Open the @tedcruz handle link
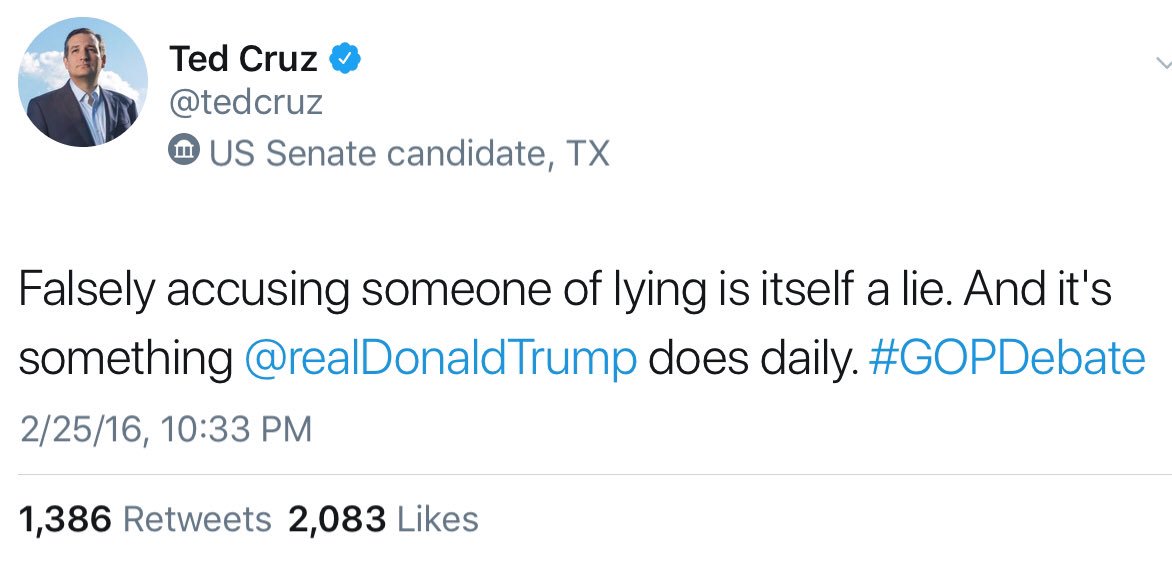 (x=245, y=103)
